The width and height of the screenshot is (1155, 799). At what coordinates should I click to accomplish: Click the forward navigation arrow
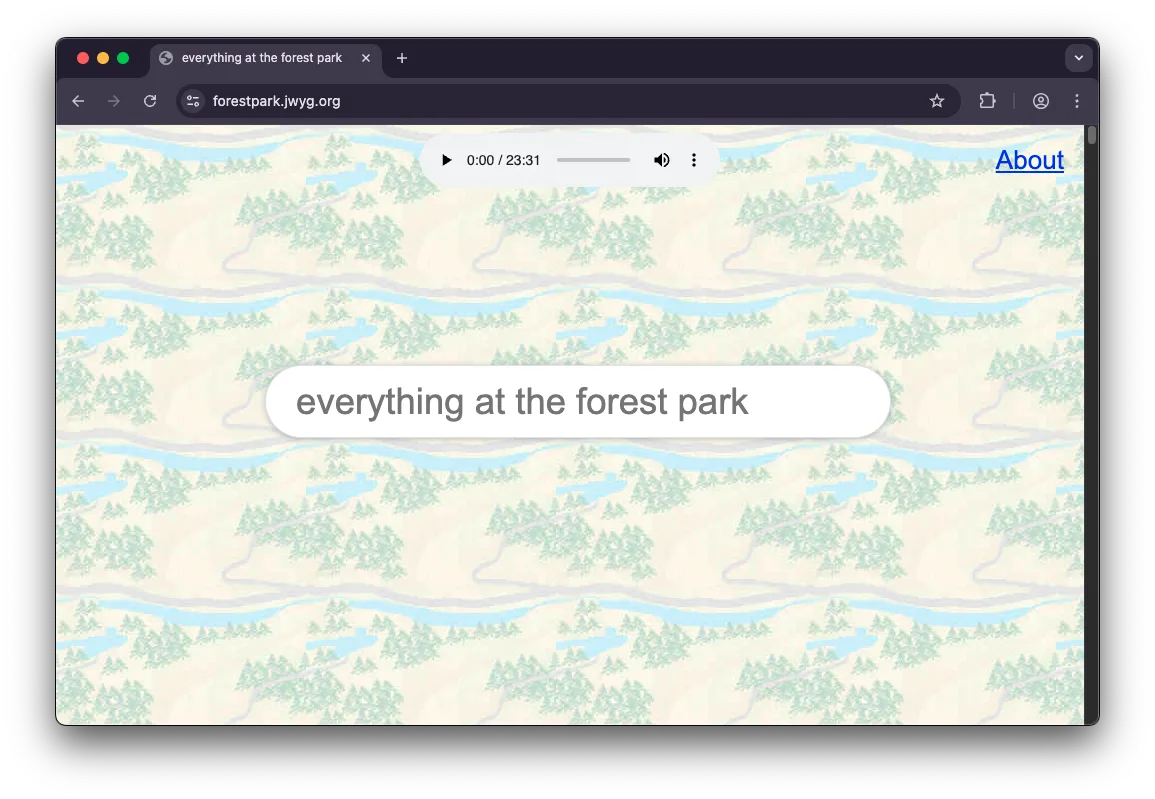114,101
